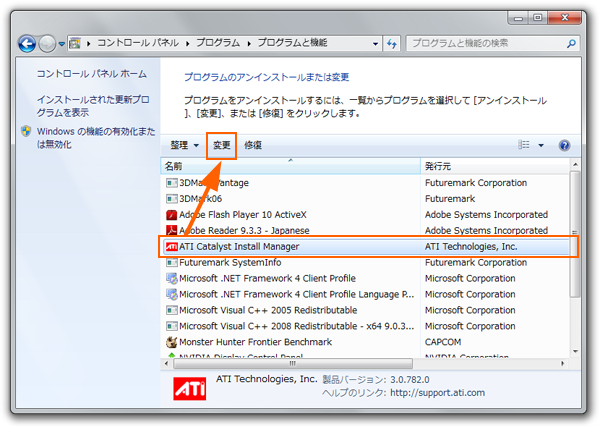The image size is (600, 427).
Task: Select コントロール パネル breadcrumb
Action: [x=138, y=43]
